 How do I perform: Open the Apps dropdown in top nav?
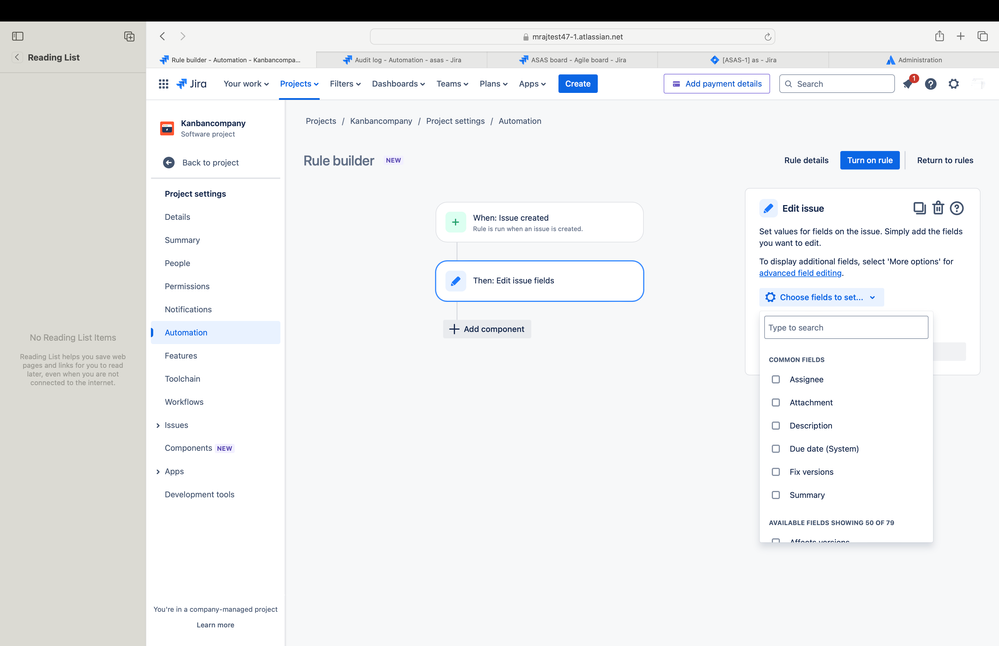[532, 83]
